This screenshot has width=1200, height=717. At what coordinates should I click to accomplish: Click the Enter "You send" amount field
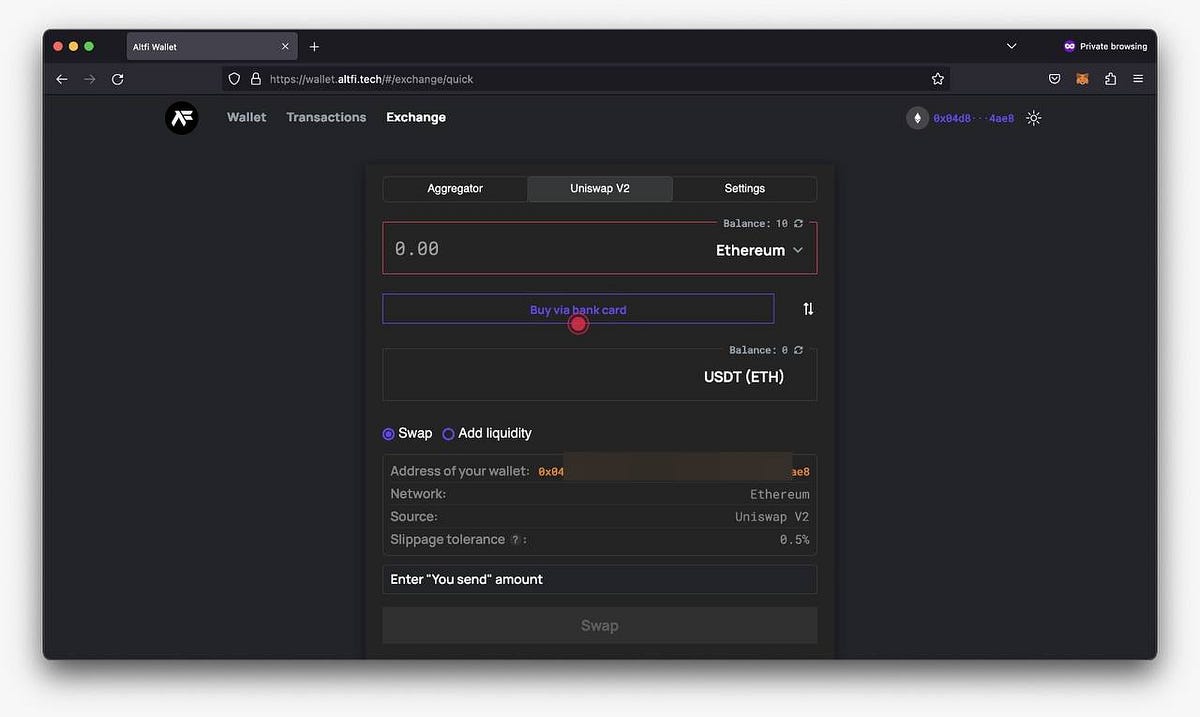point(599,579)
